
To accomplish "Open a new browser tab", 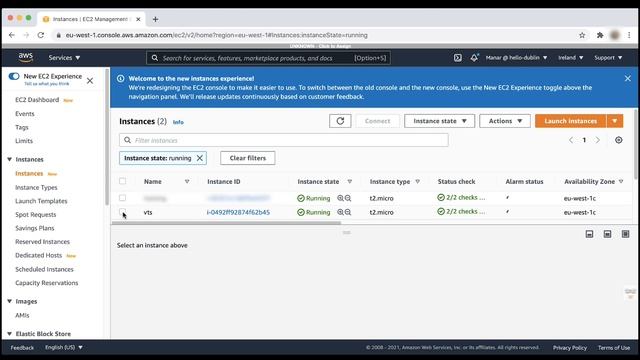I will 155,19.
